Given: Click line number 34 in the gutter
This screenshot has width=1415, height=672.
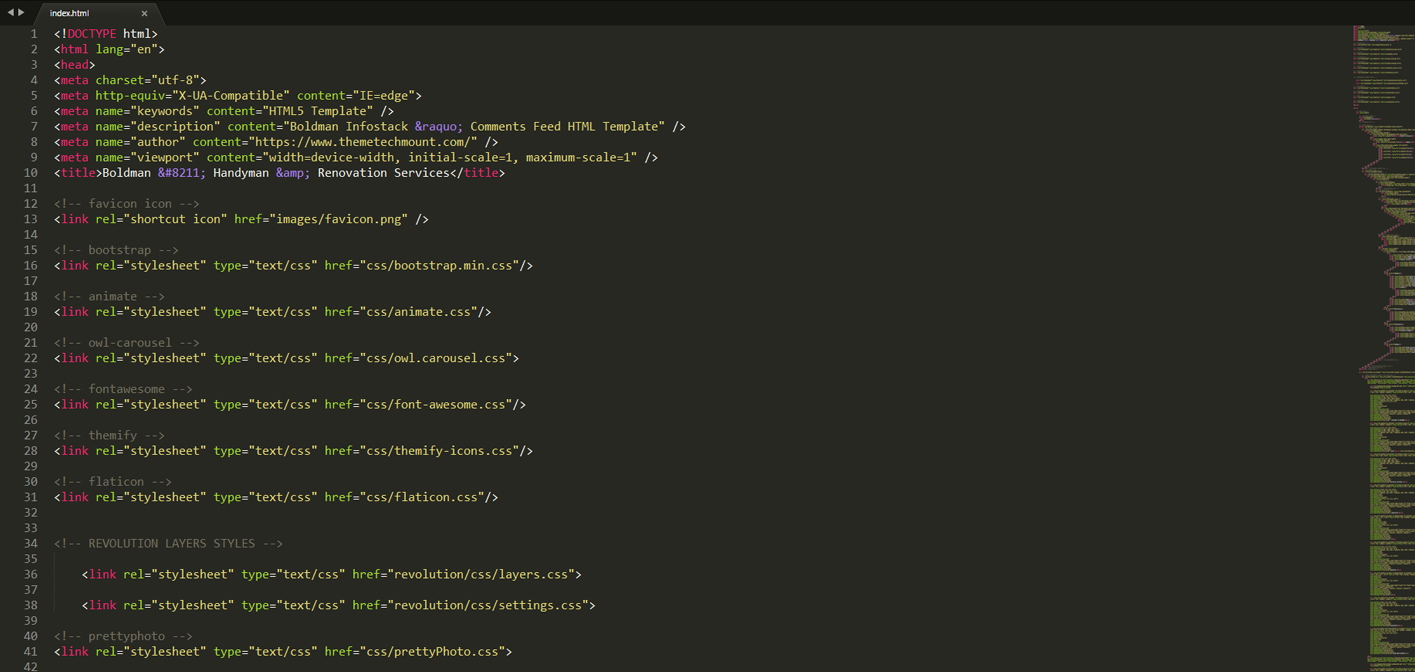Looking at the screenshot, I should (x=30, y=543).
